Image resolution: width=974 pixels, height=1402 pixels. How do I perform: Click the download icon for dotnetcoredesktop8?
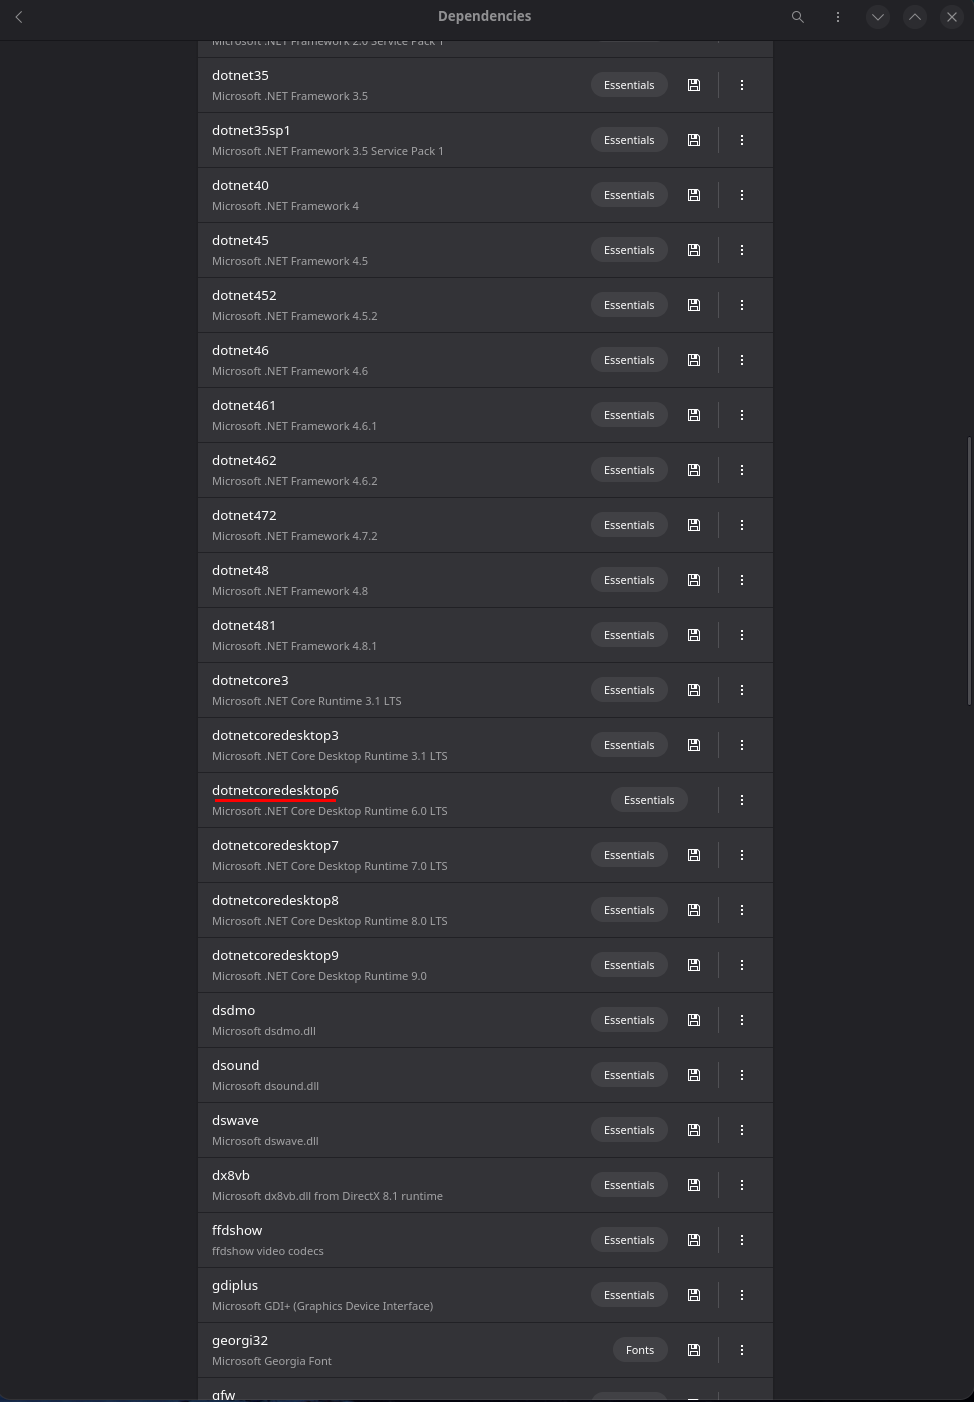tap(694, 910)
